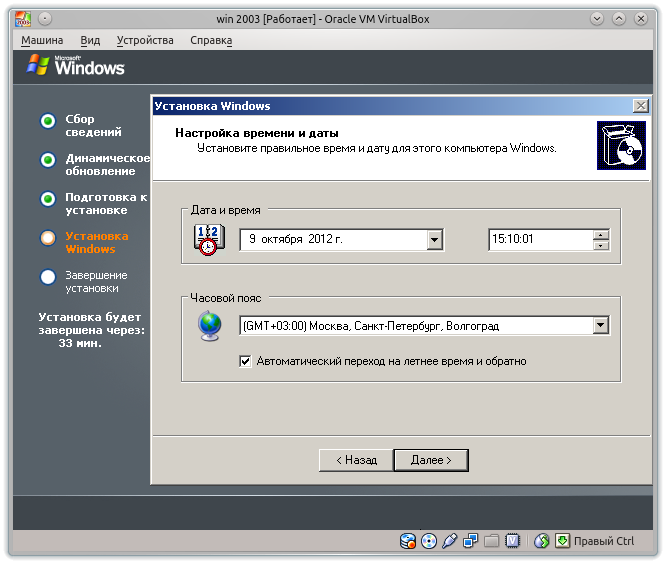666x564 pixels.
Task: Uncheck automatic daylight saving time checkbox
Action: coord(245,361)
